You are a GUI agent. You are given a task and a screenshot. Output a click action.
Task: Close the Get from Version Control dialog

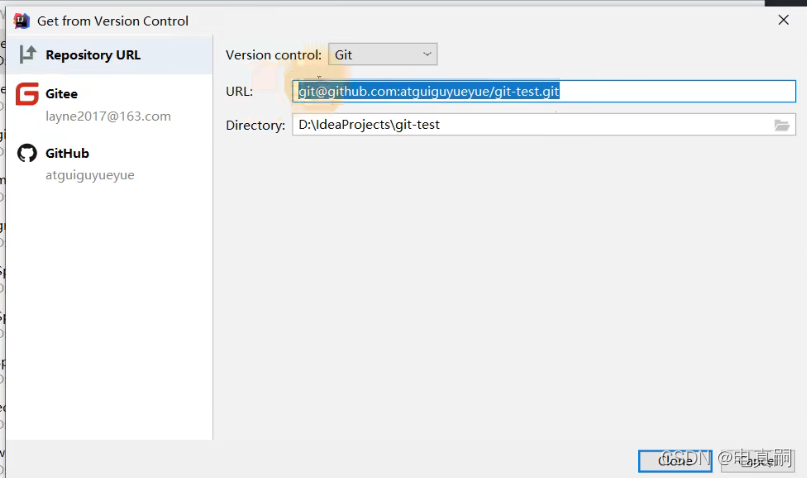coord(783,20)
